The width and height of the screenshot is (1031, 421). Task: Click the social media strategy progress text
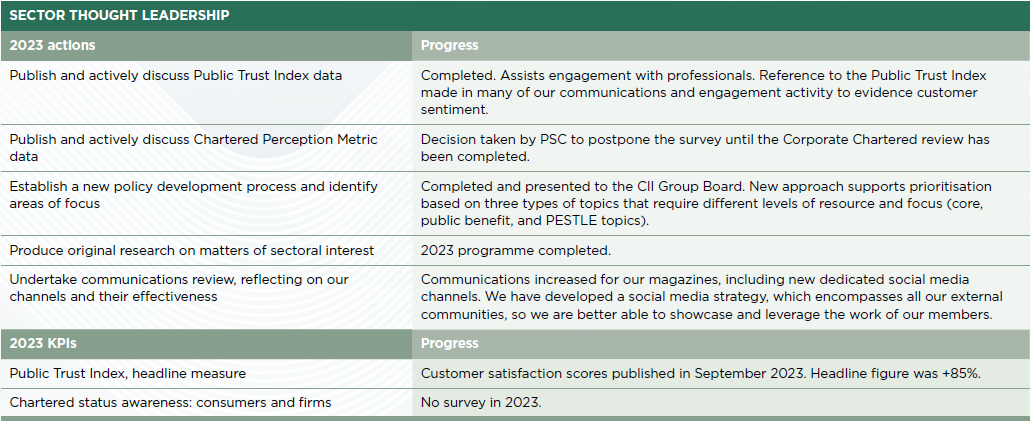click(711, 297)
